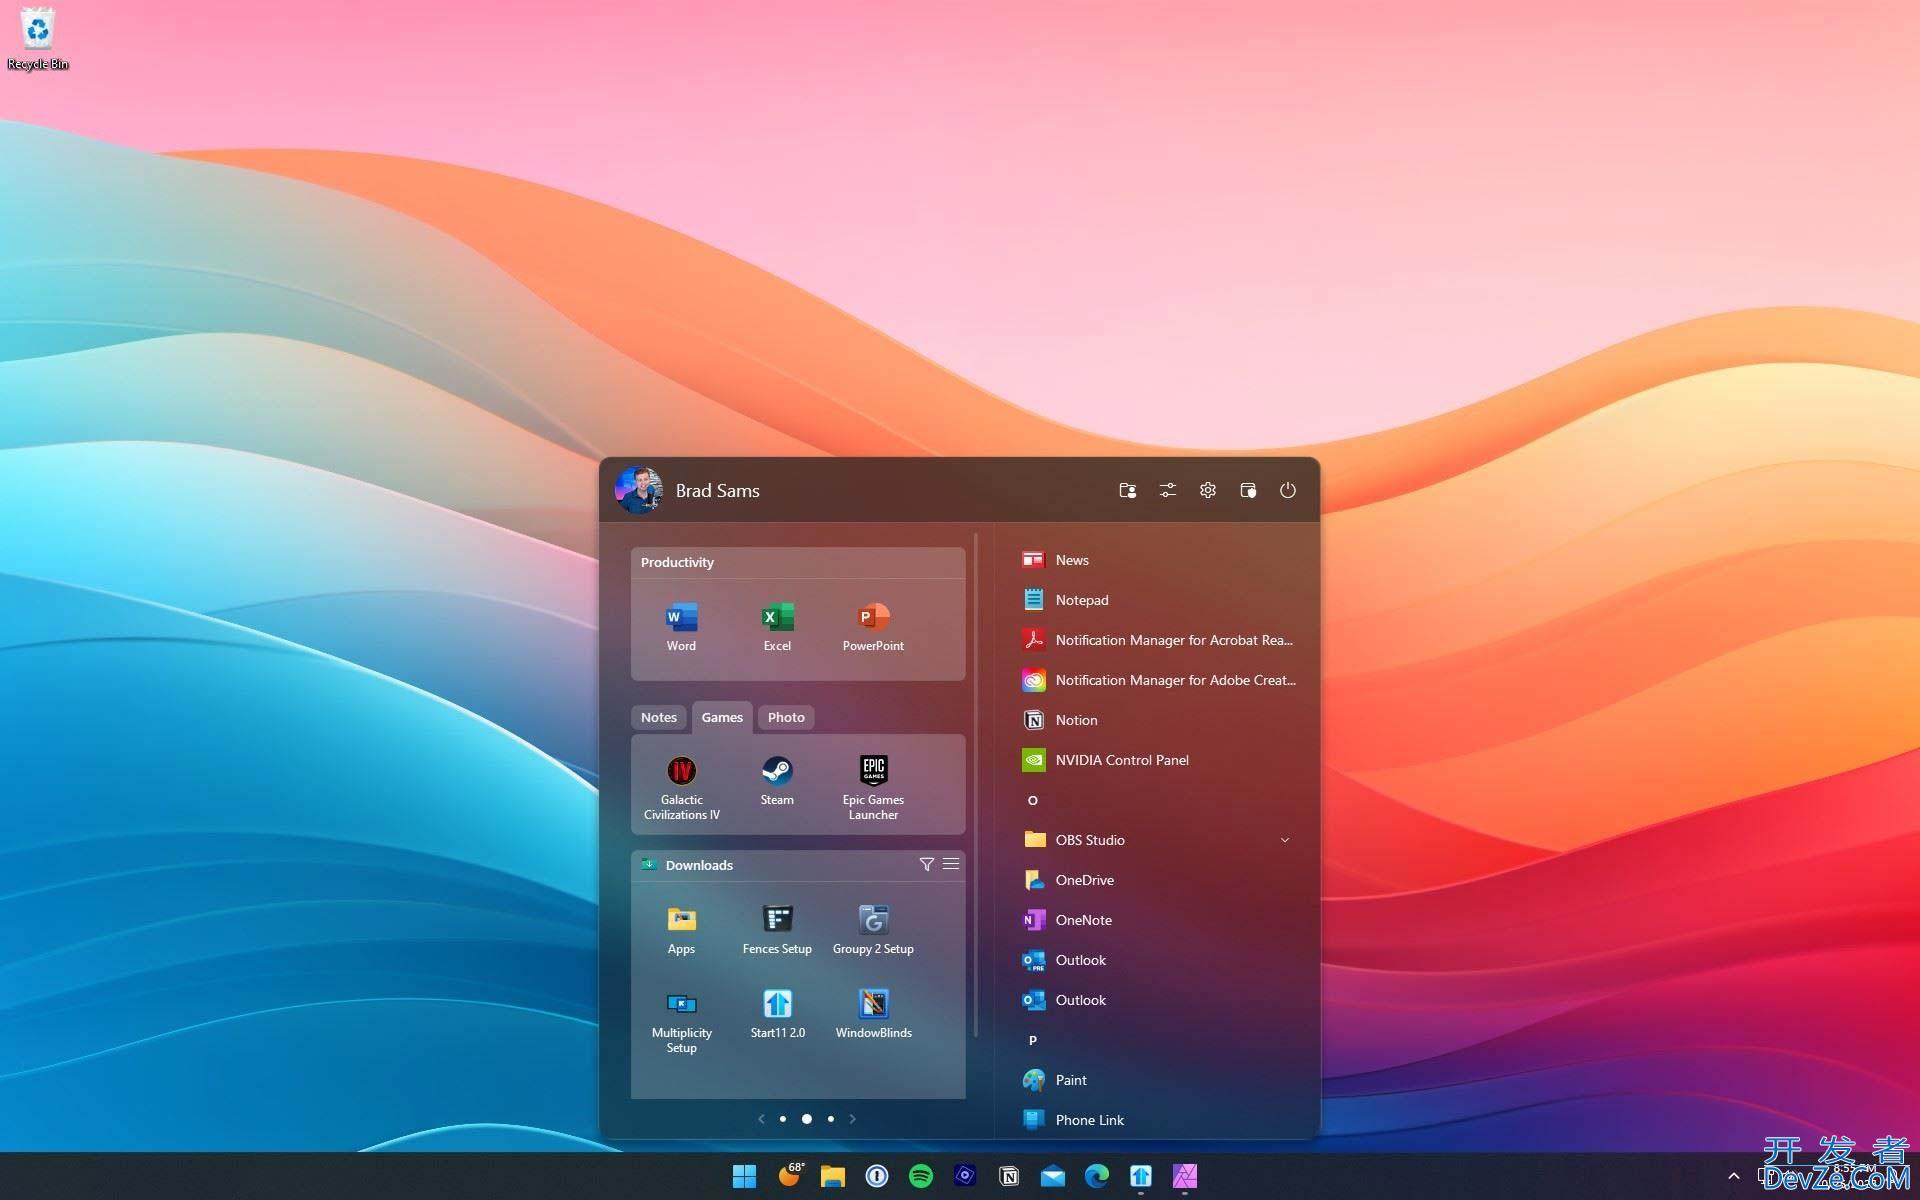Viewport: 1920px width, 1200px height.
Task: Open the Apps folder in Downloads
Action: coord(681,930)
